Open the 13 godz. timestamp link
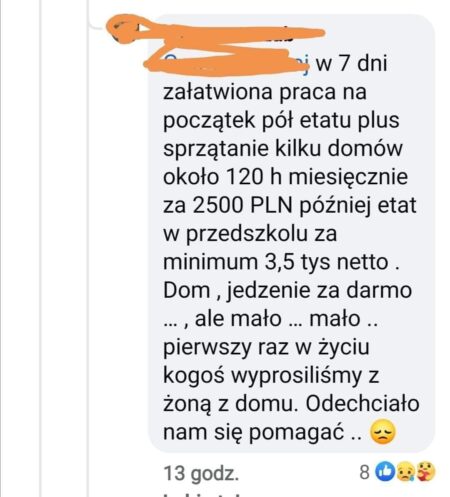 (201, 473)
